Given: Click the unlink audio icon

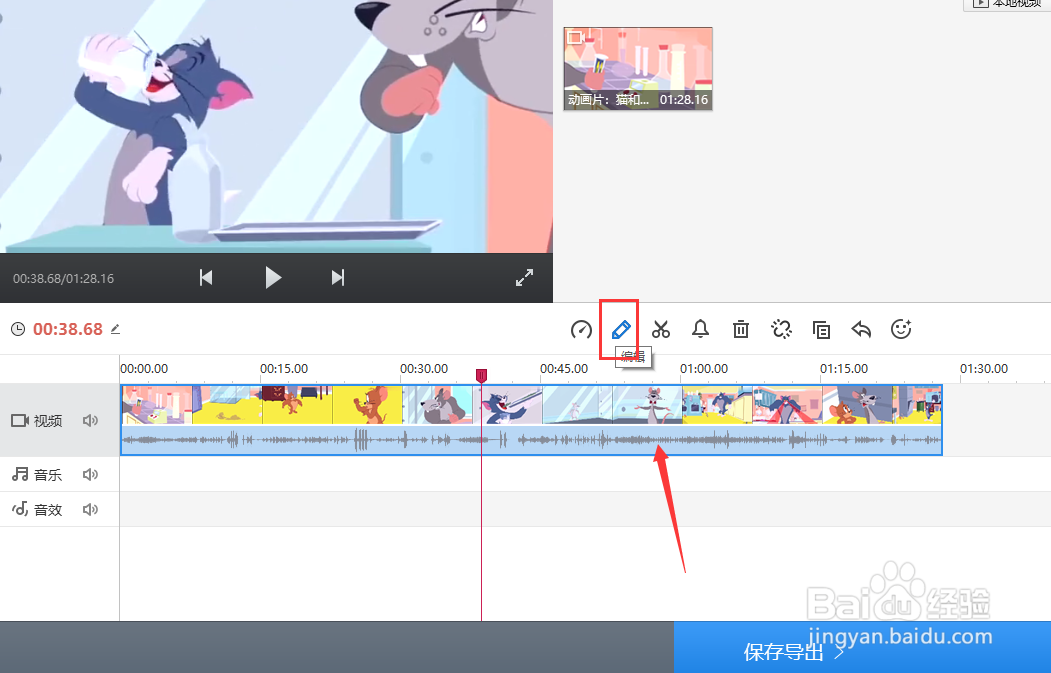Looking at the screenshot, I should click(x=781, y=329).
